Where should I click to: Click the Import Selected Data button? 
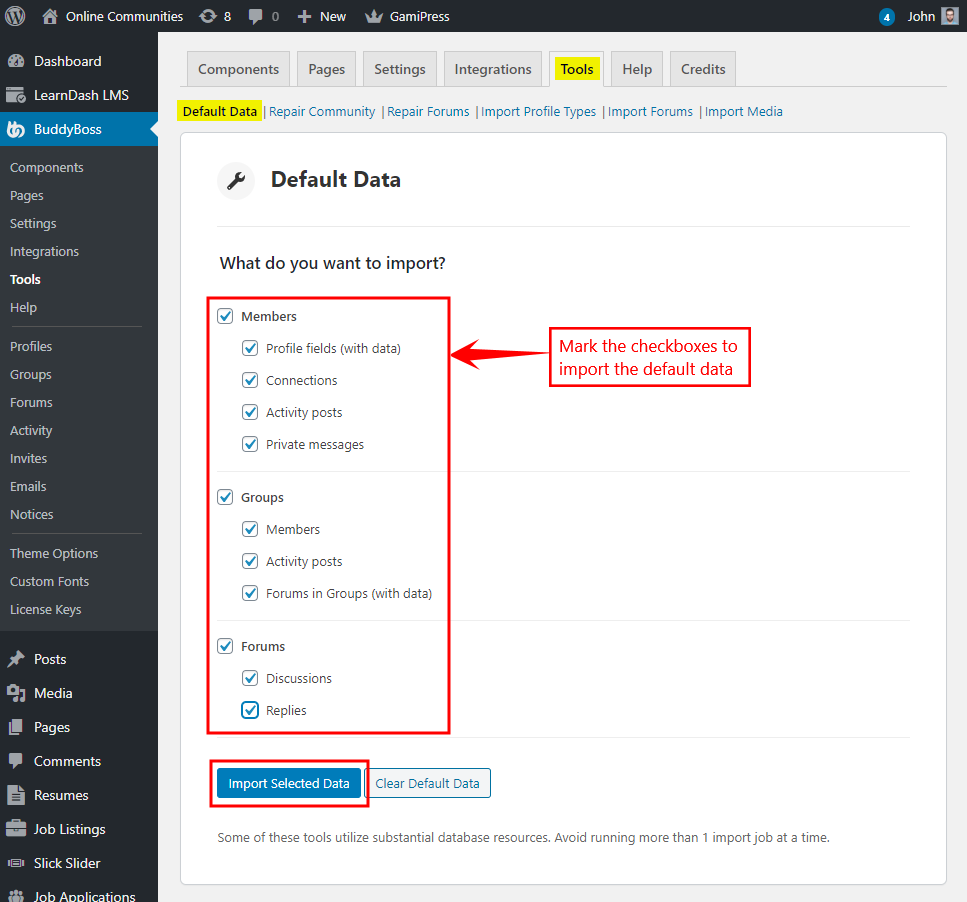click(288, 783)
